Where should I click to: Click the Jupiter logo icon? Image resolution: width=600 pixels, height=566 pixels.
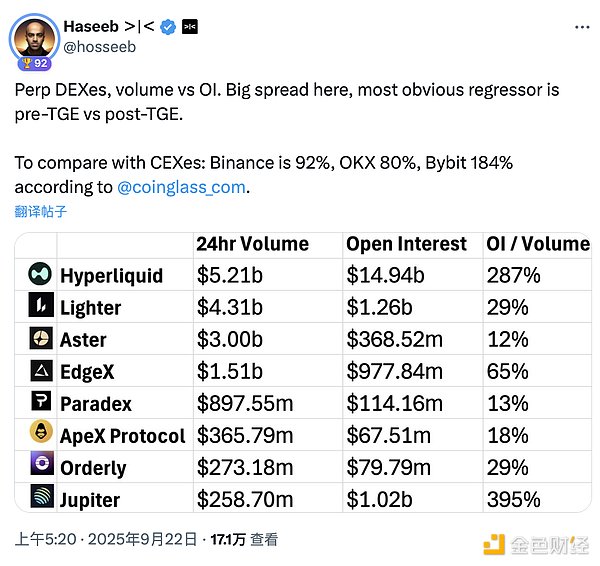pos(39,498)
